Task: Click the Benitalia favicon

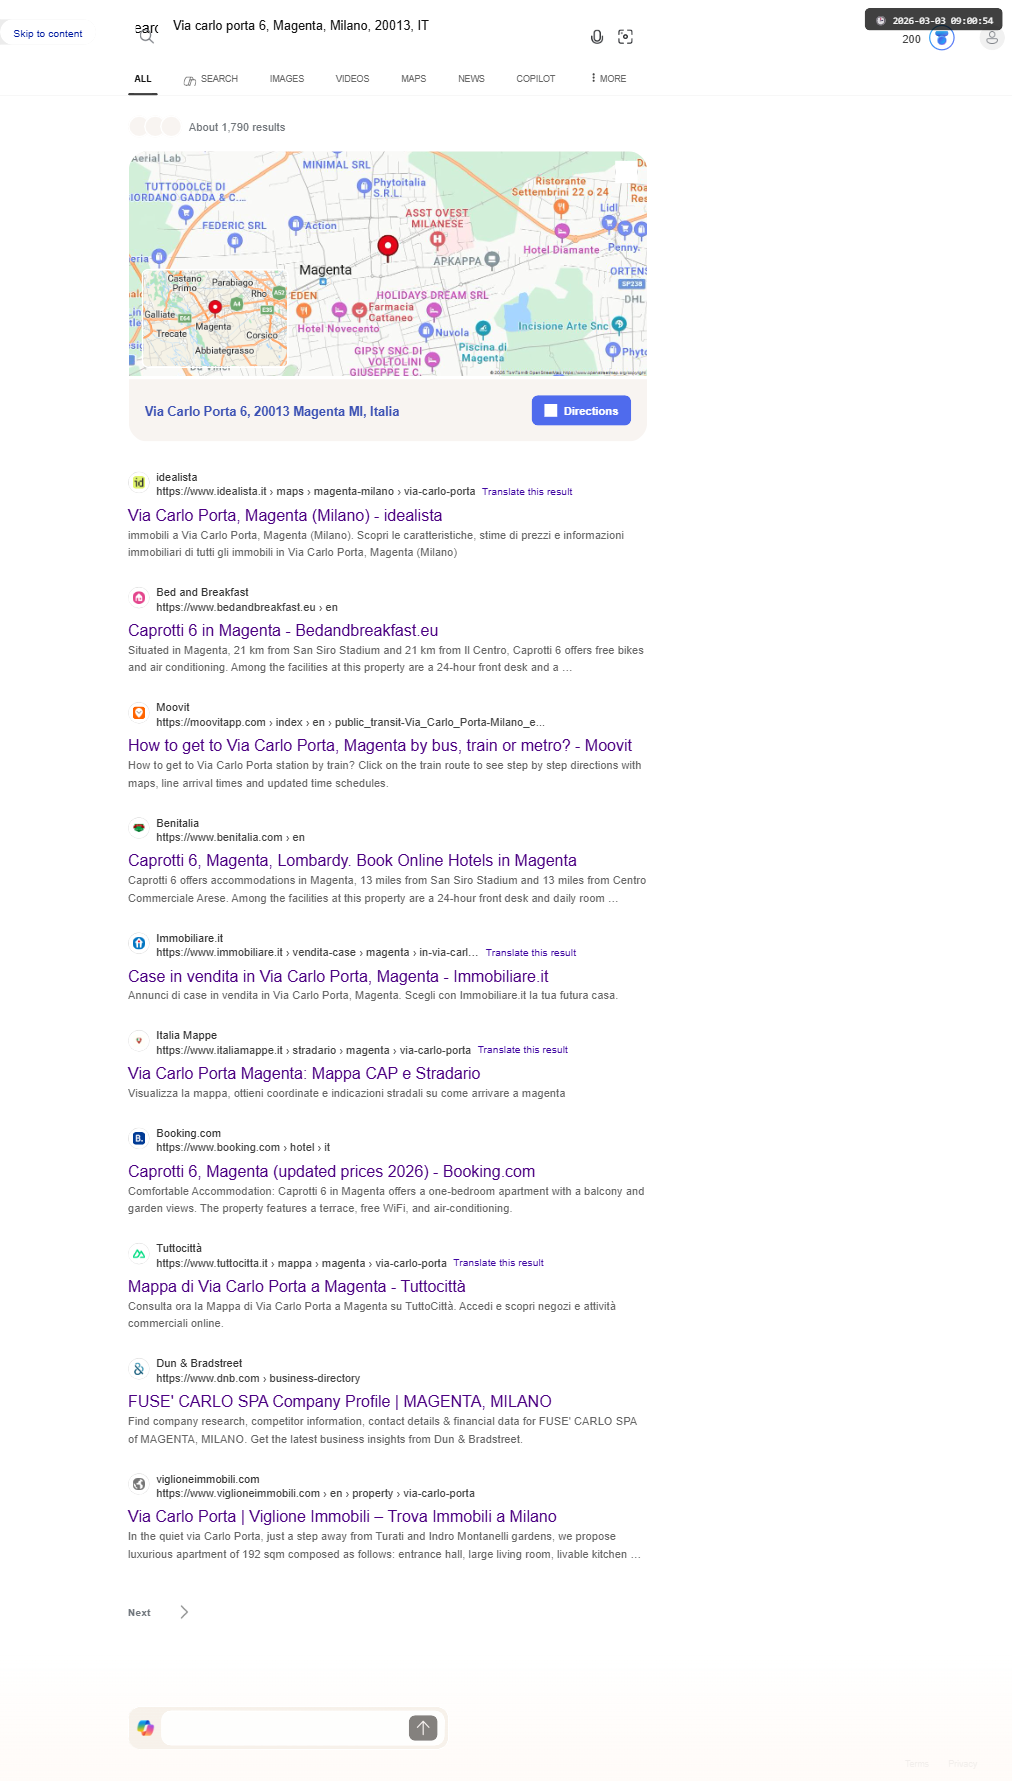Action: (139, 828)
